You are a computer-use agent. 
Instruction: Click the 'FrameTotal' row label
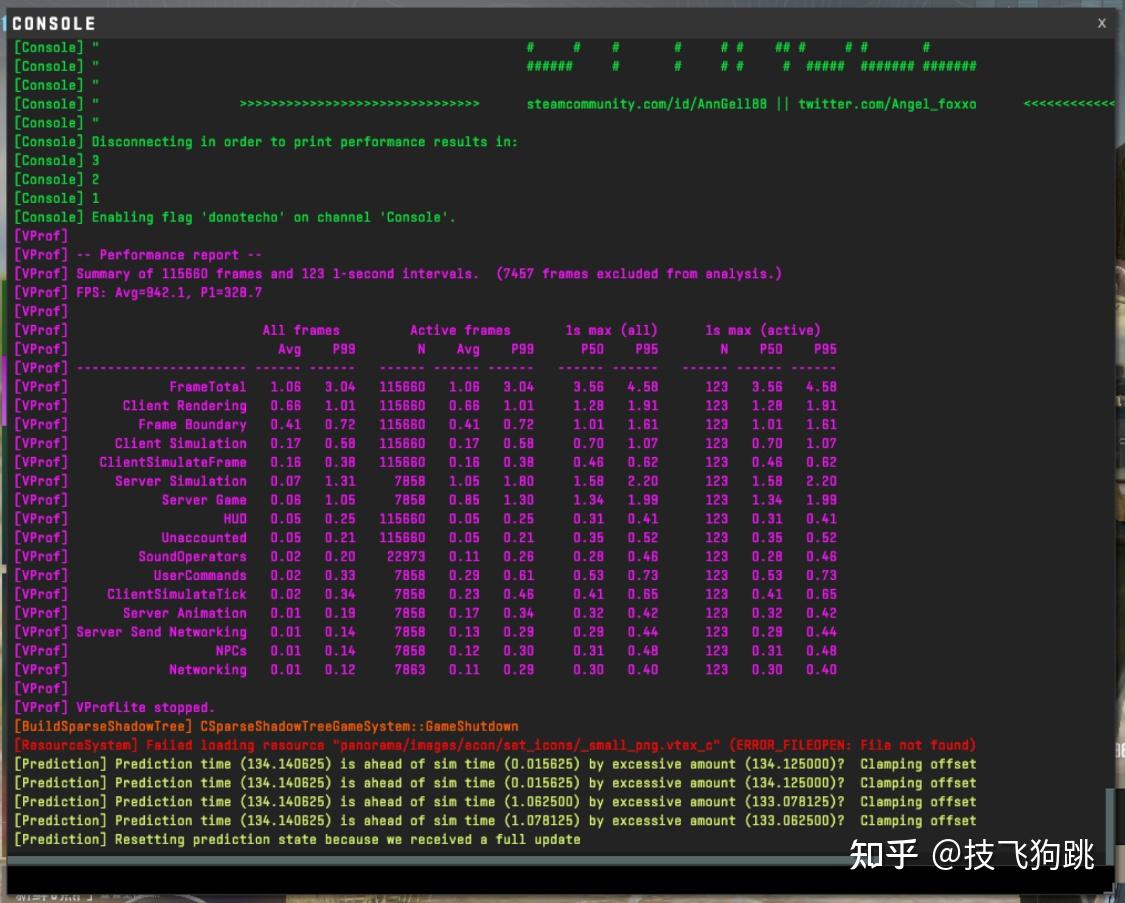point(207,387)
